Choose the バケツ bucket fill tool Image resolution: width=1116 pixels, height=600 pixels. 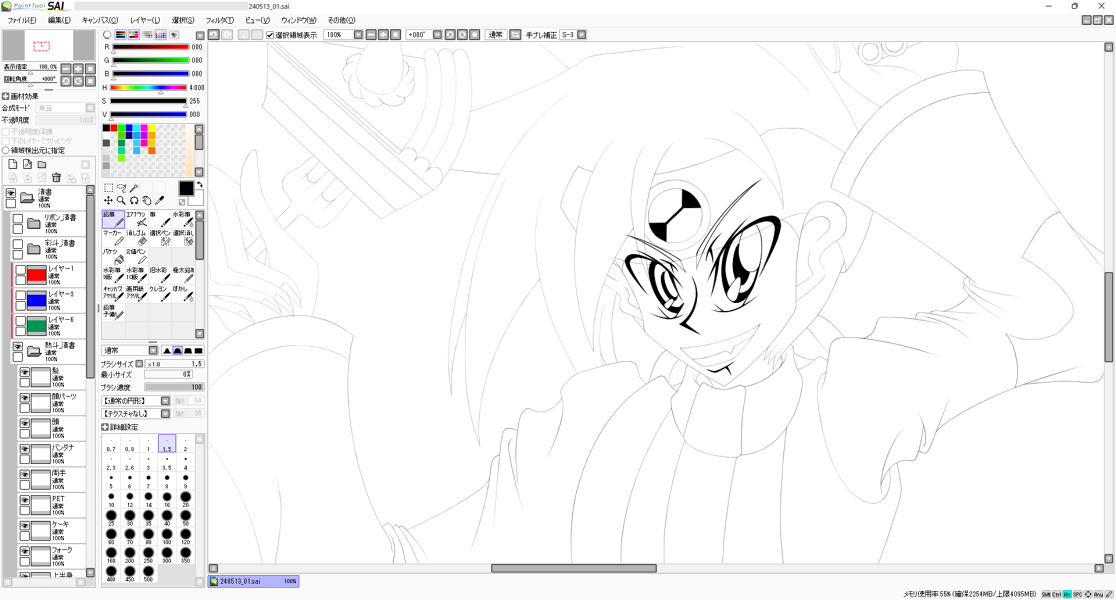point(113,257)
